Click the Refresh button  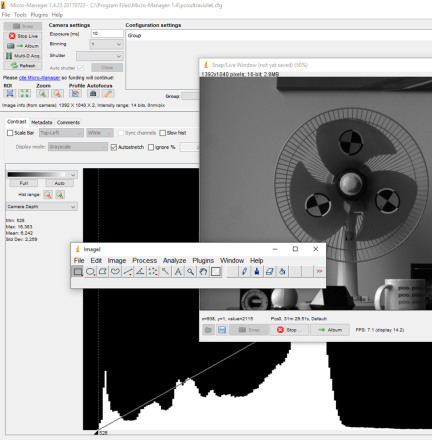[23, 66]
